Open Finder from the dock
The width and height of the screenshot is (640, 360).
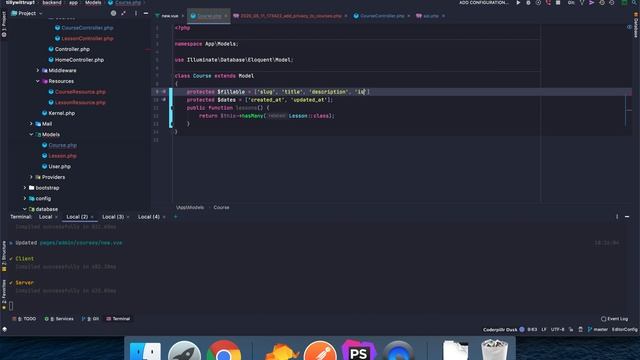tap(145, 351)
